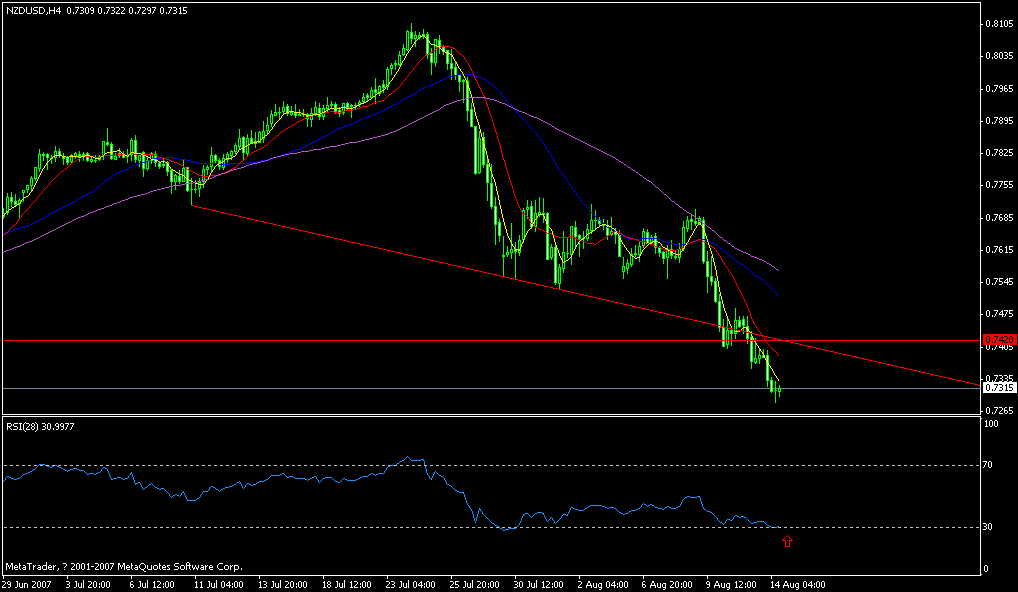Click price scale label 0.7895
This screenshot has width=1018, height=592.
click(1000, 121)
